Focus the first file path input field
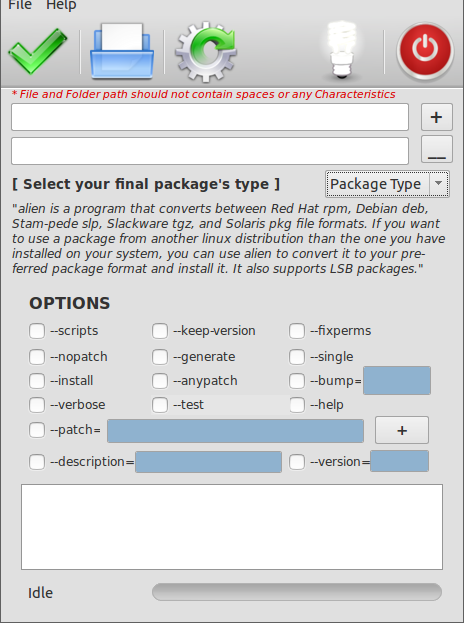This screenshot has width=464, height=623. [x=210, y=117]
